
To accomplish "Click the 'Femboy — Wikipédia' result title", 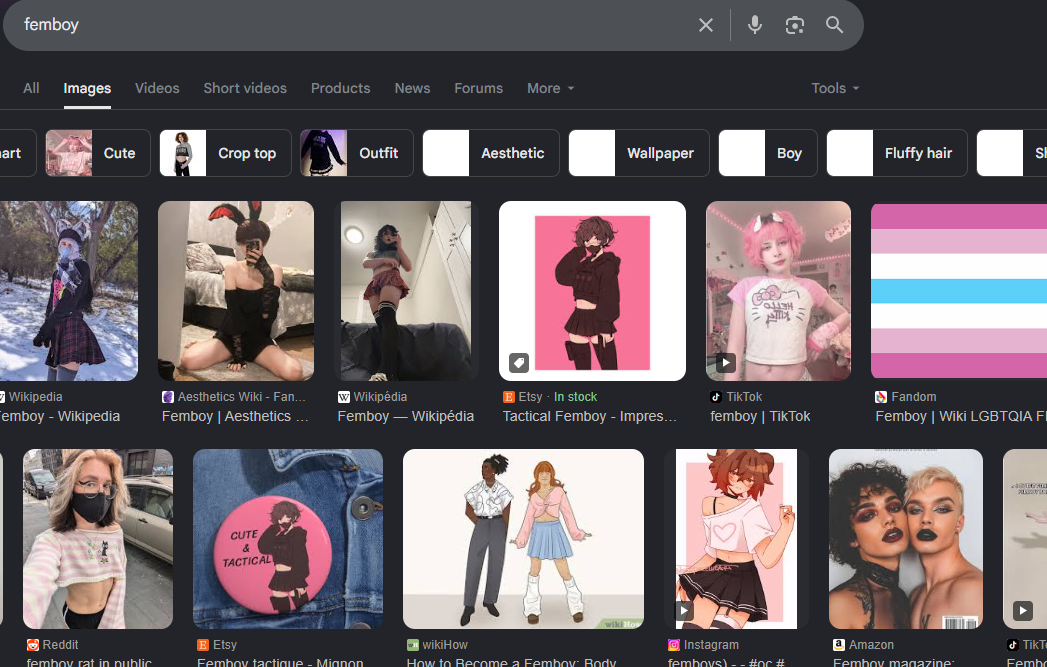I will click(405, 416).
